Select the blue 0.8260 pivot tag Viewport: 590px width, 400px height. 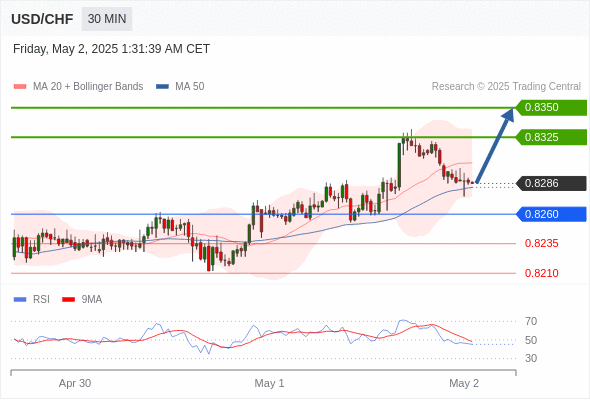(x=551, y=214)
